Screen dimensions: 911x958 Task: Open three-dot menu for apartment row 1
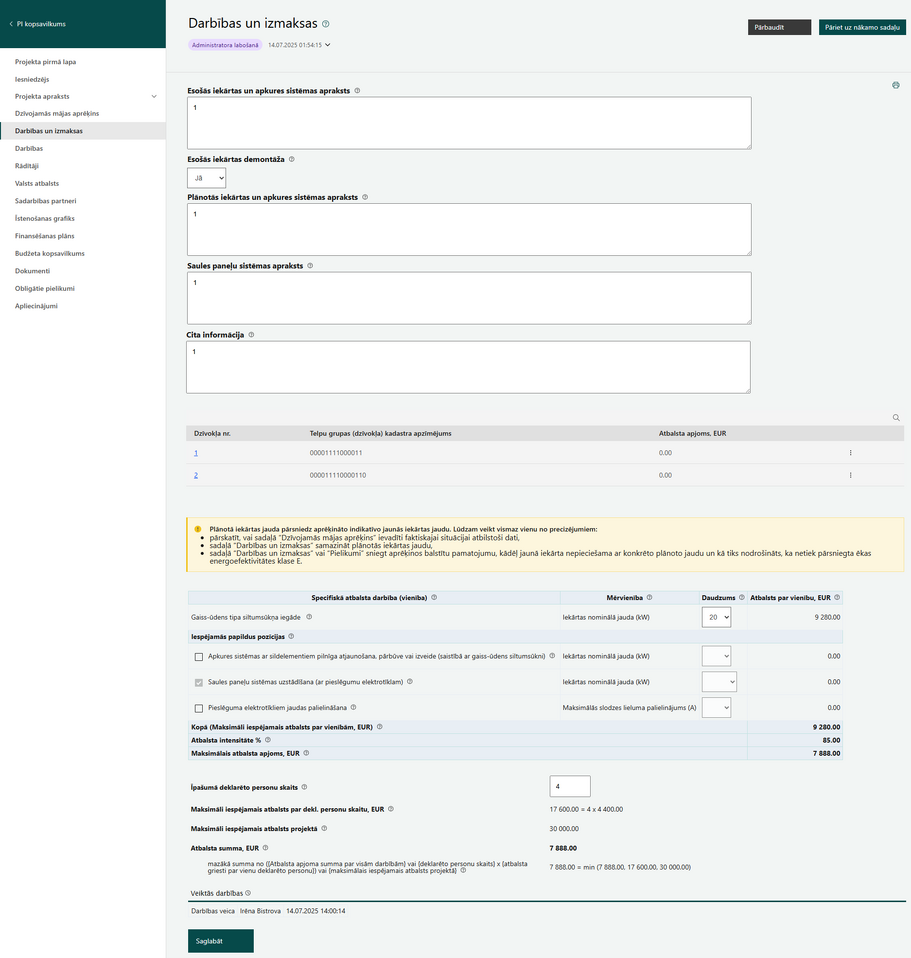(x=851, y=453)
